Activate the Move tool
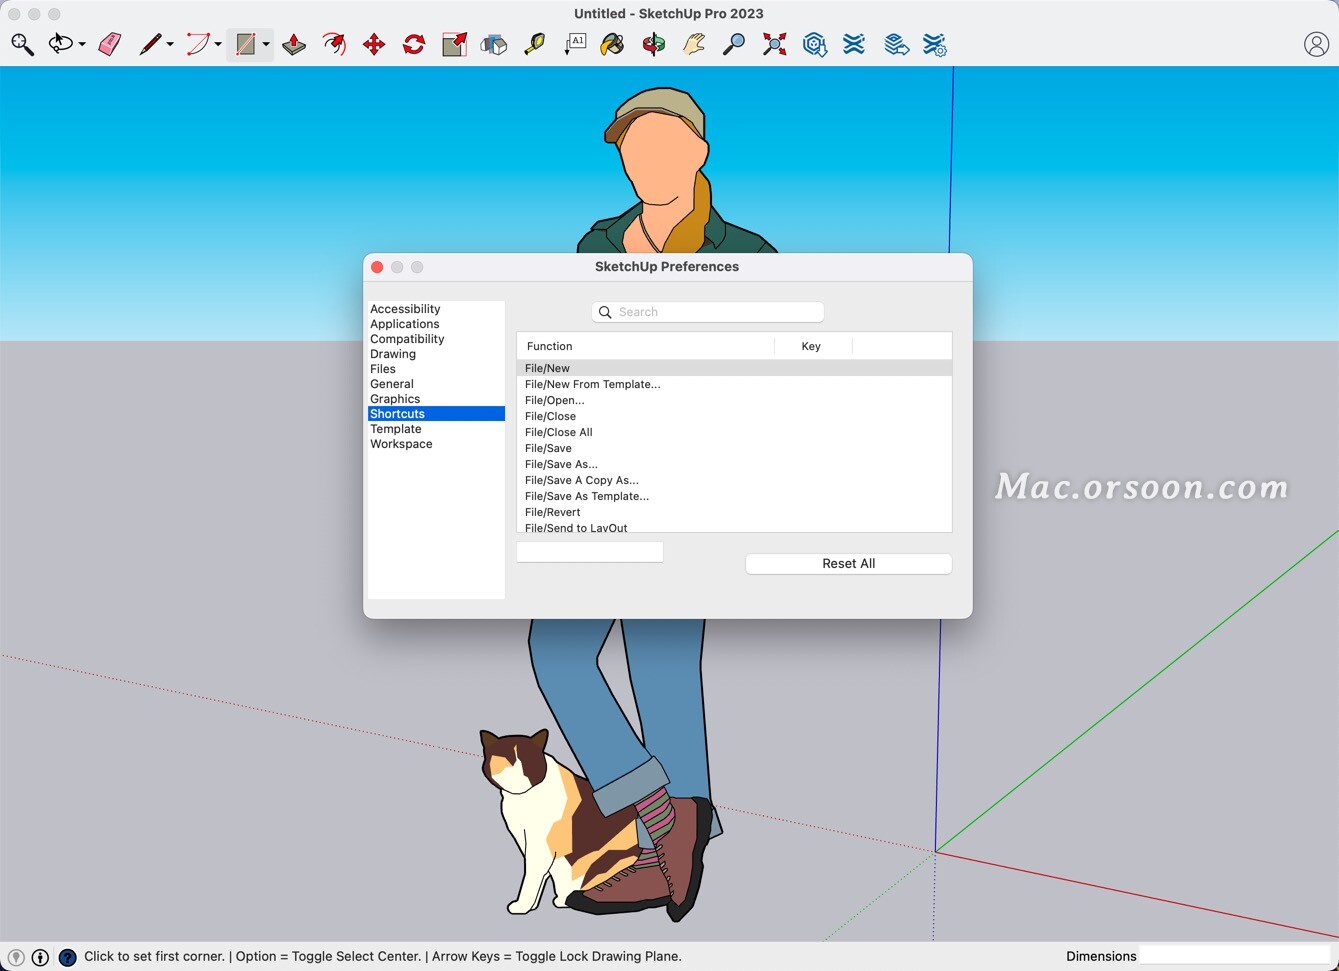Viewport: 1339px width, 971px height. (x=374, y=44)
